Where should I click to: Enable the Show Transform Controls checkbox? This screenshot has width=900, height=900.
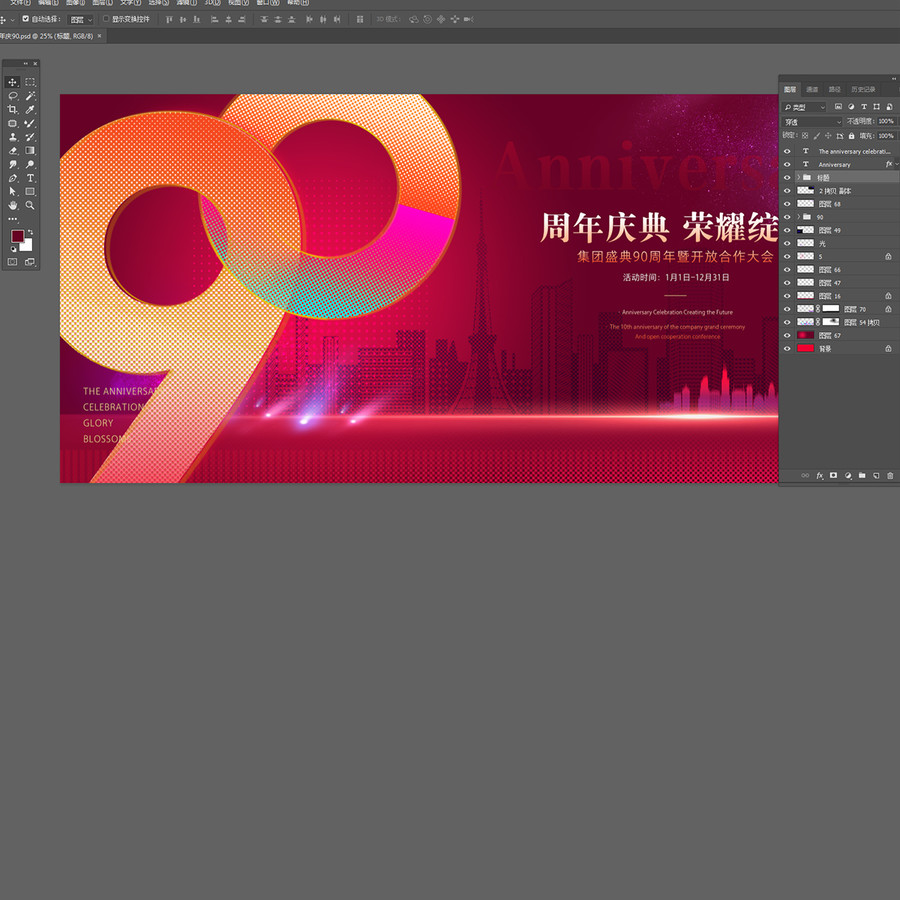(x=106, y=19)
